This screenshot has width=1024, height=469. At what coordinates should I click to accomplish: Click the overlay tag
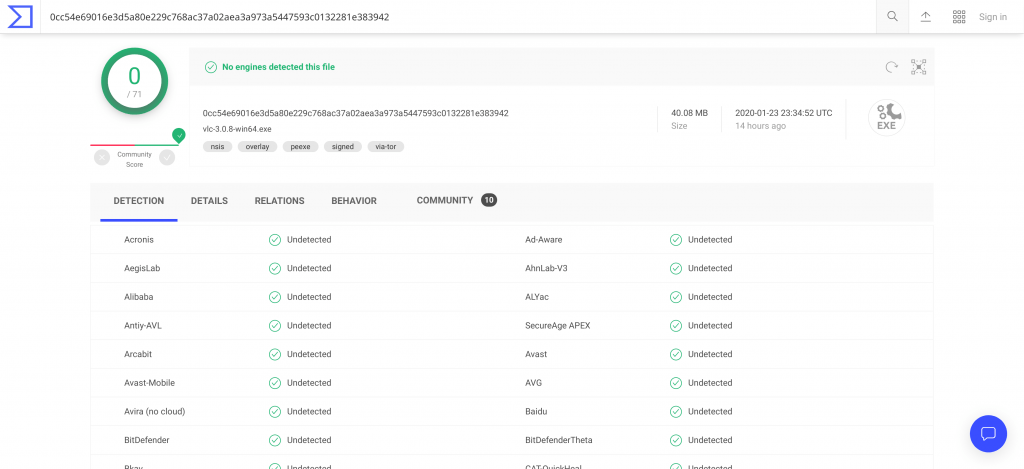click(x=257, y=147)
